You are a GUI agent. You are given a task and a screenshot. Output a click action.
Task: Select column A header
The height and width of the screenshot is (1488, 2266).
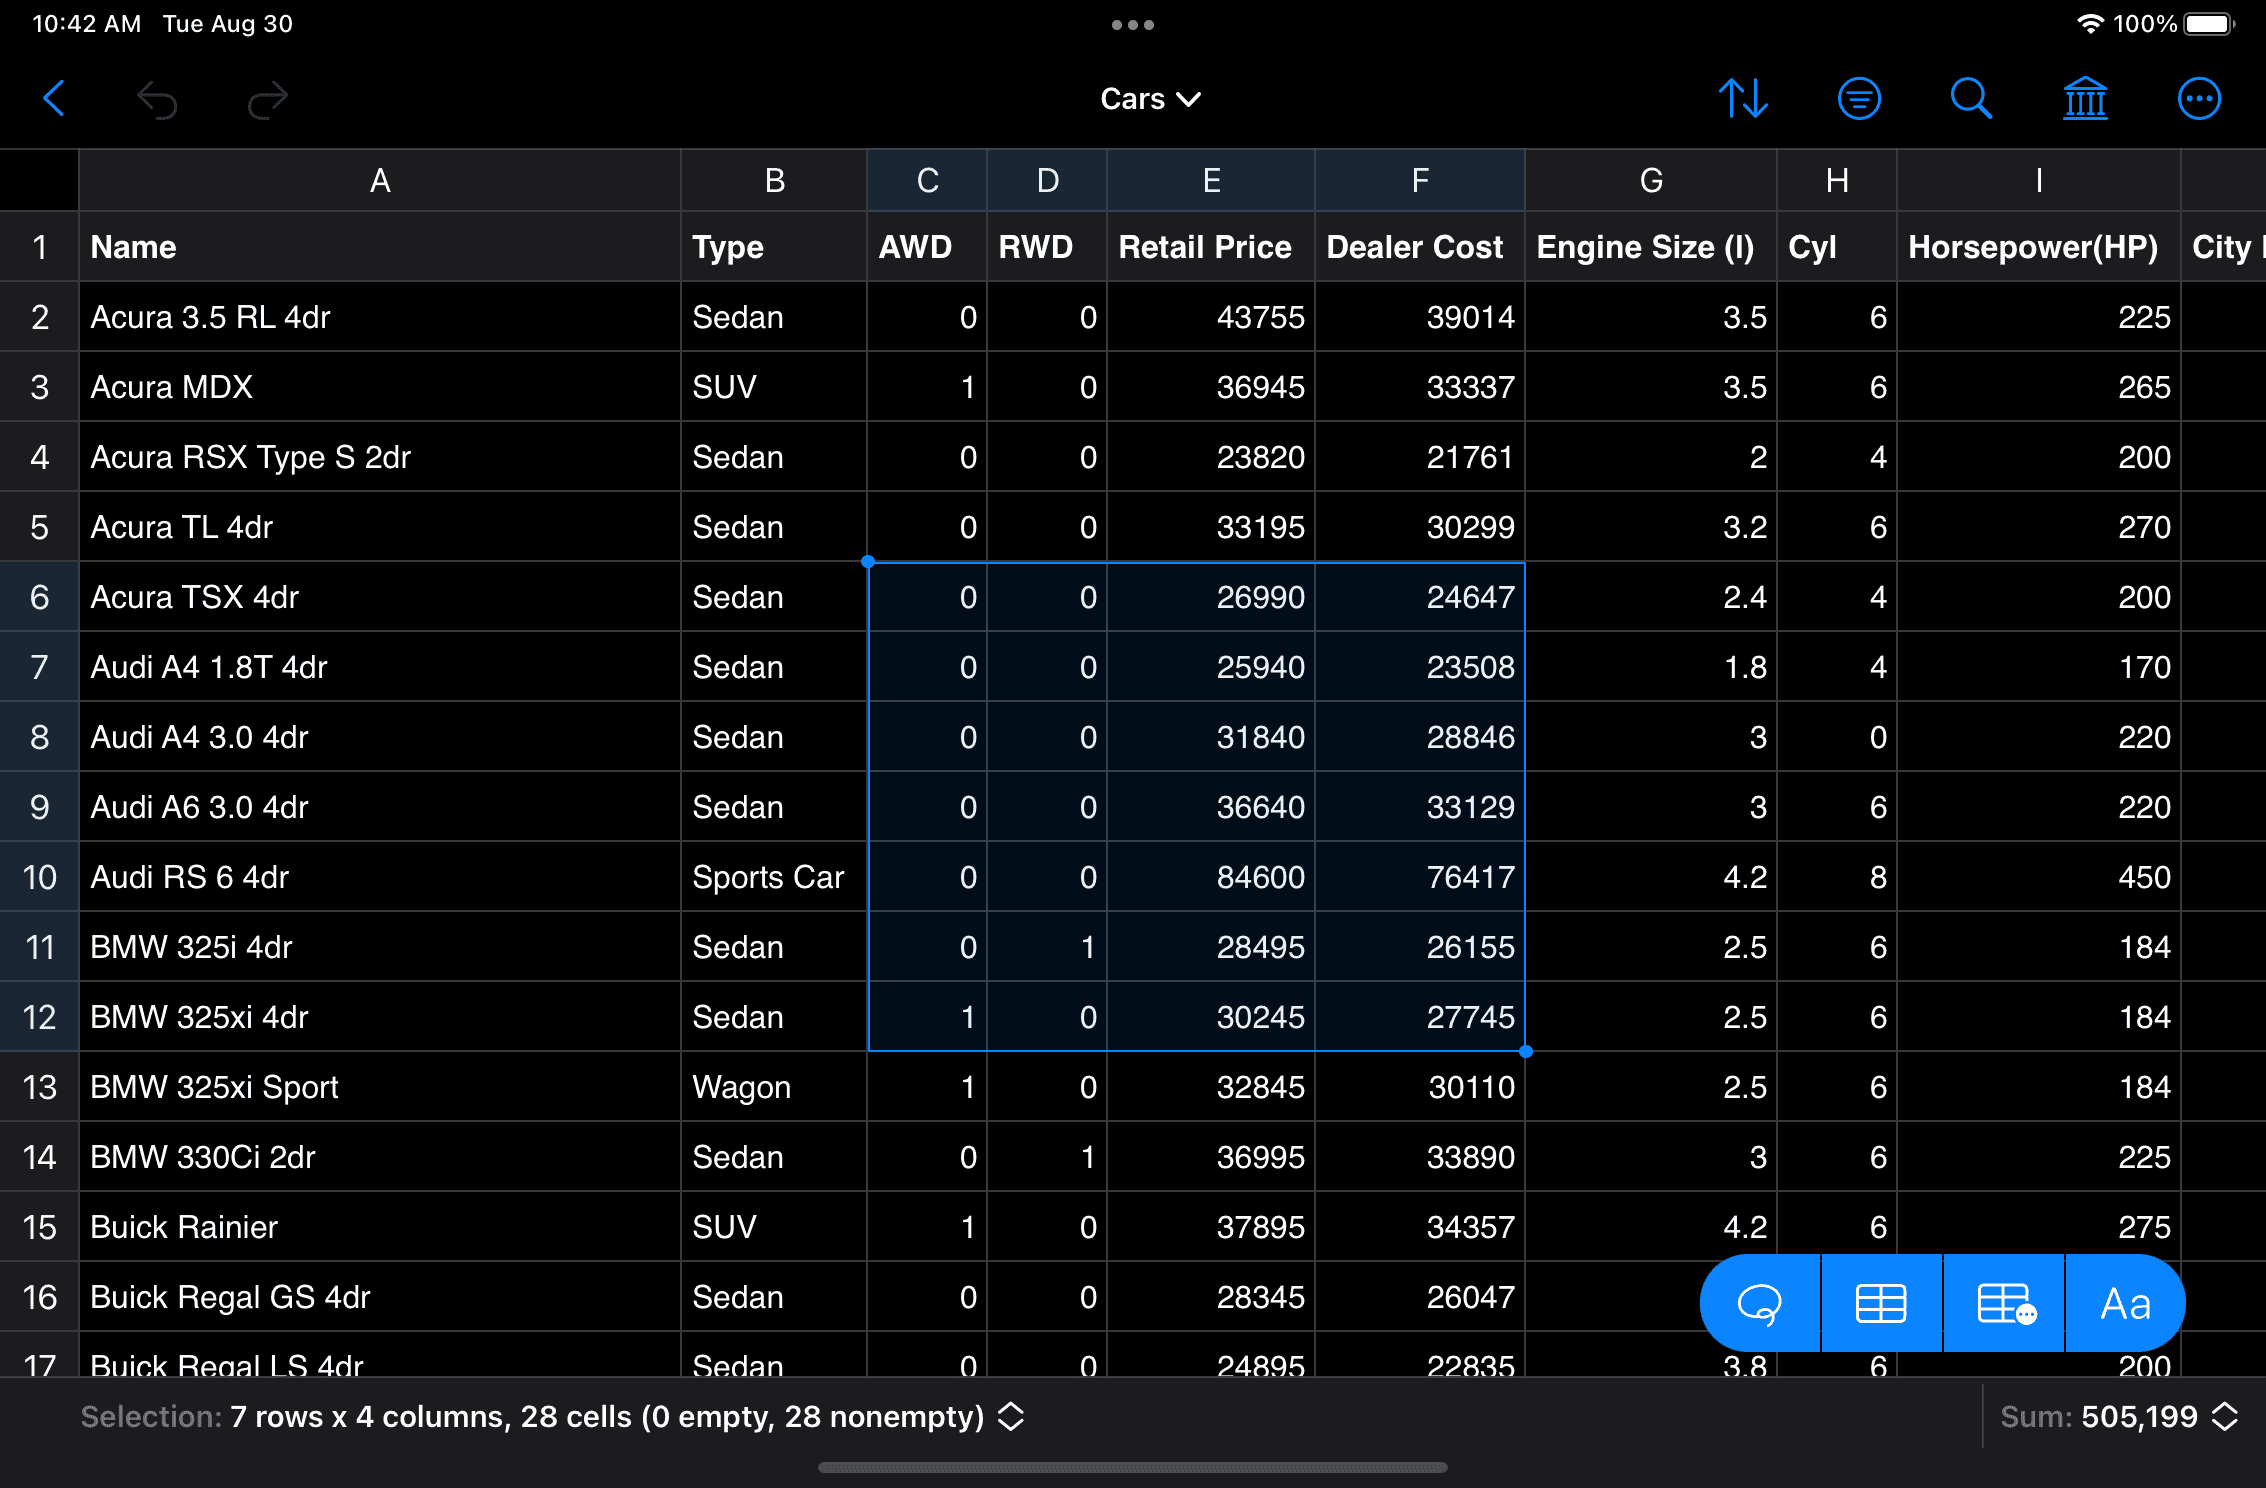(380, 180)
